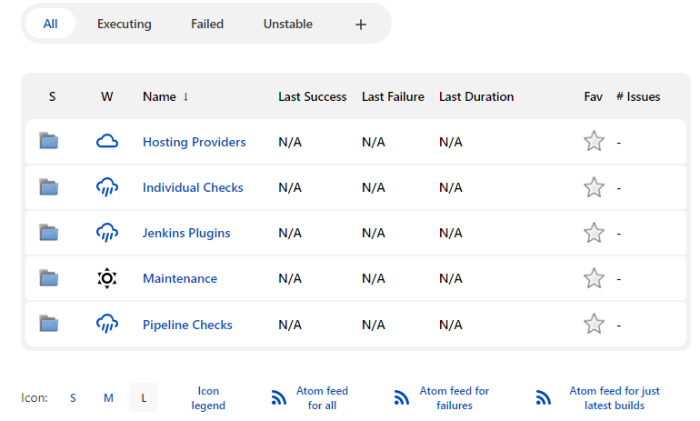Click the Pipeline Checks folder icon

tap(49, 324)
